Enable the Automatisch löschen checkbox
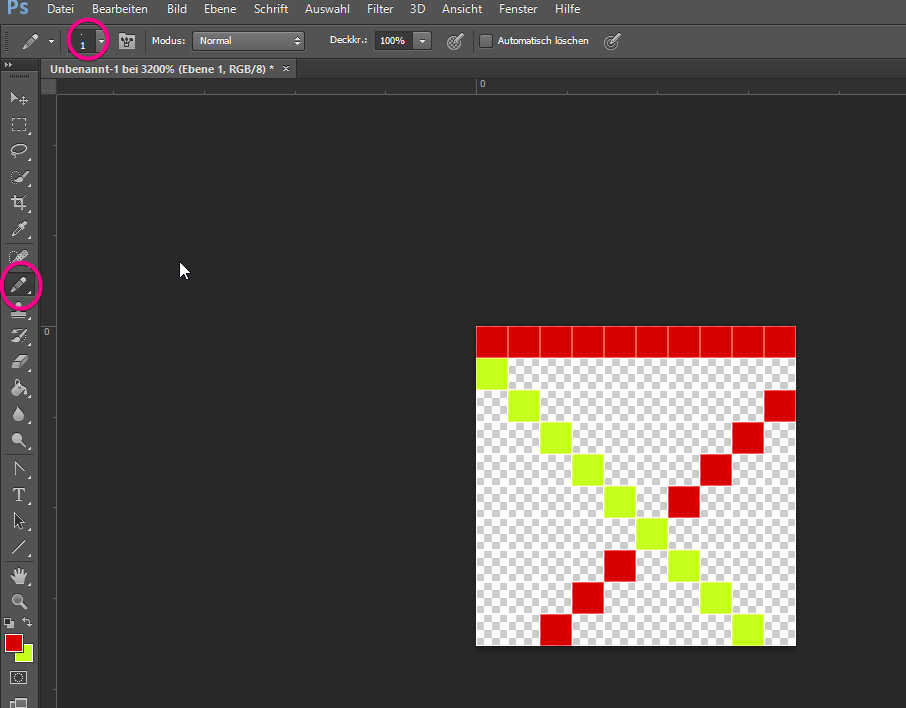Viewport: 906px width, 708px height. point(486,40)
